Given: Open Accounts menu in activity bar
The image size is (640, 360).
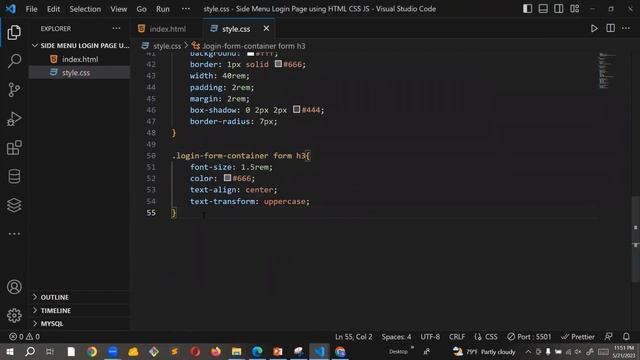Looking at the screenshot, I should click(x=14, y=287).
